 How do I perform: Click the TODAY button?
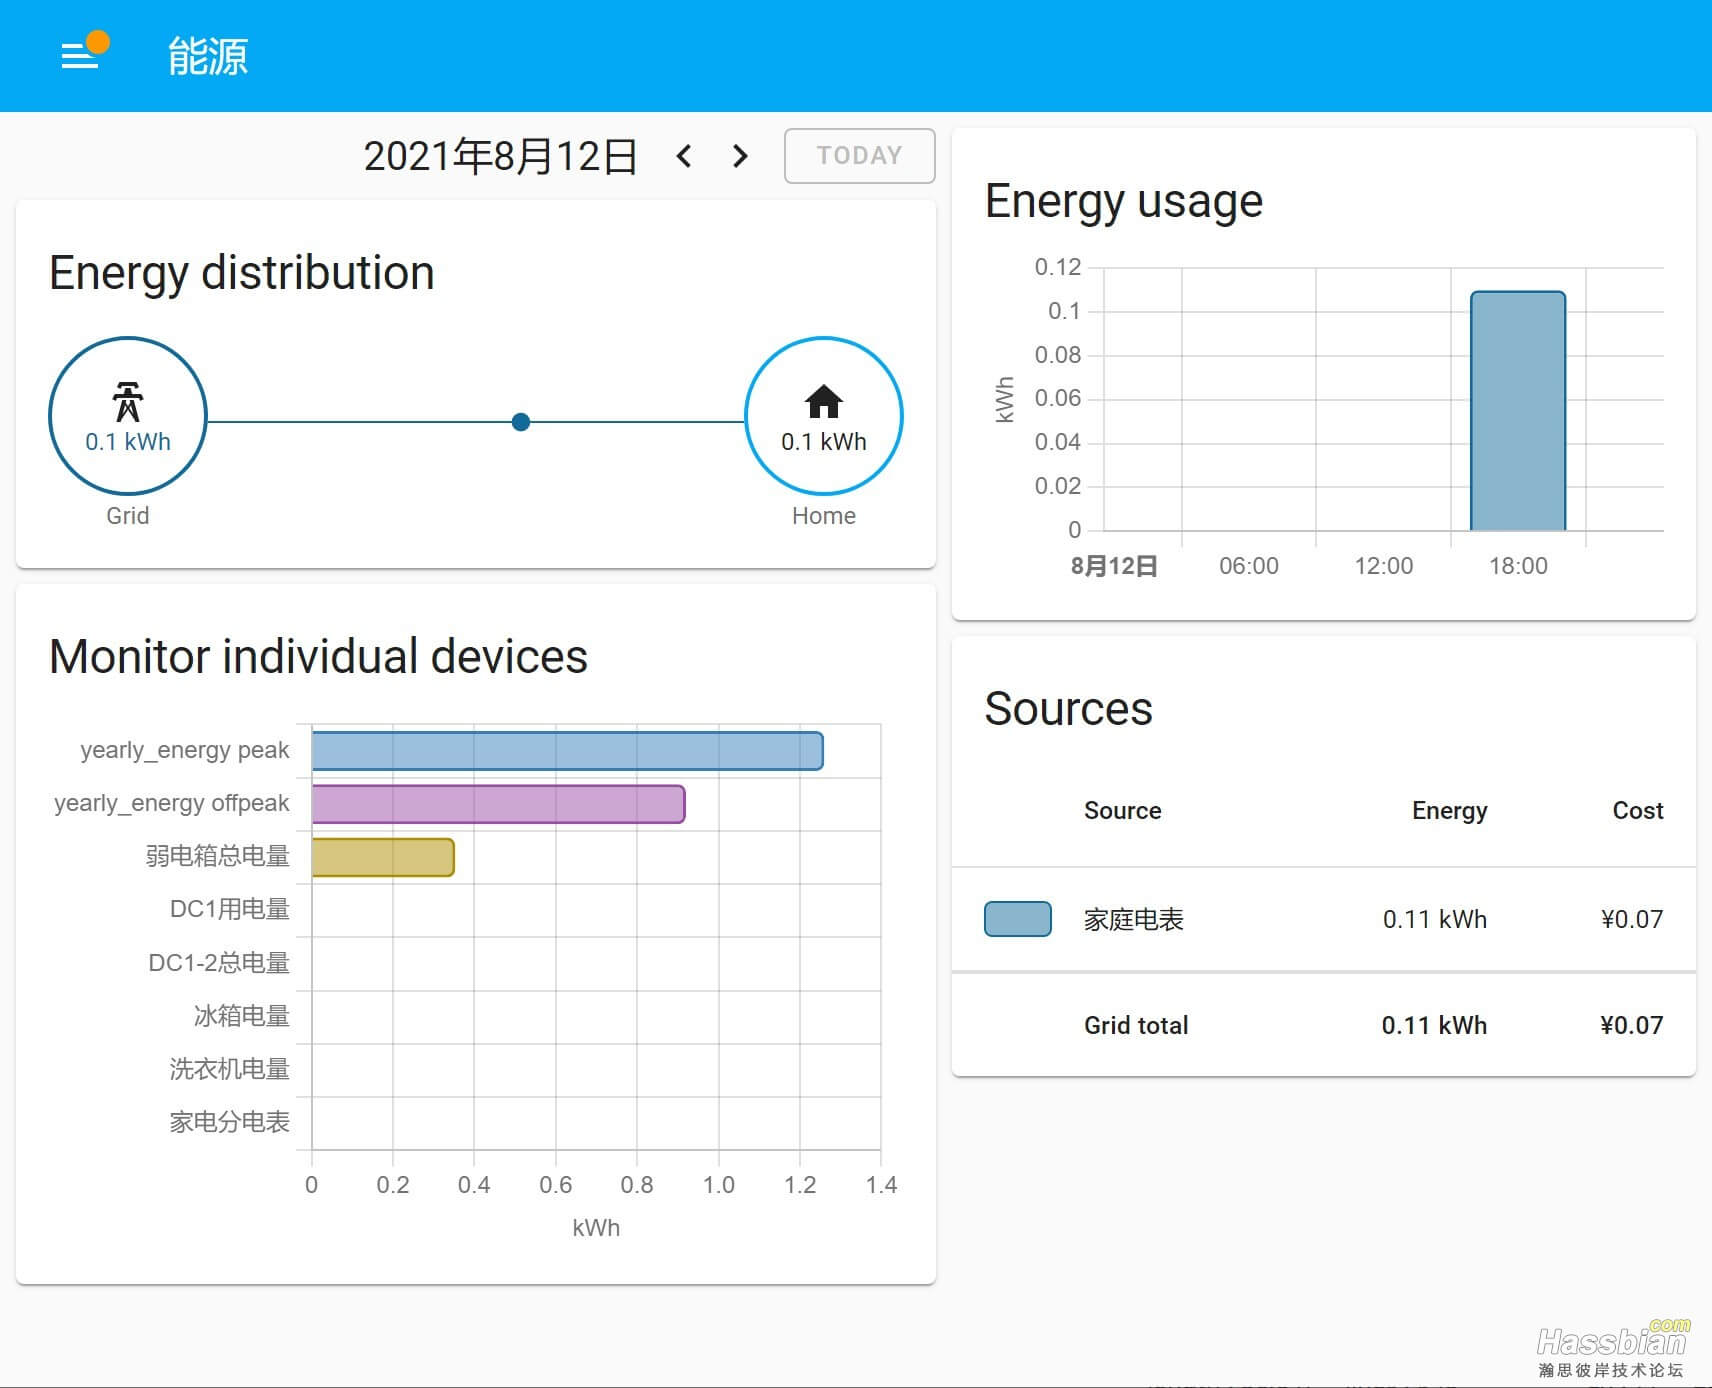click(860, 156)
